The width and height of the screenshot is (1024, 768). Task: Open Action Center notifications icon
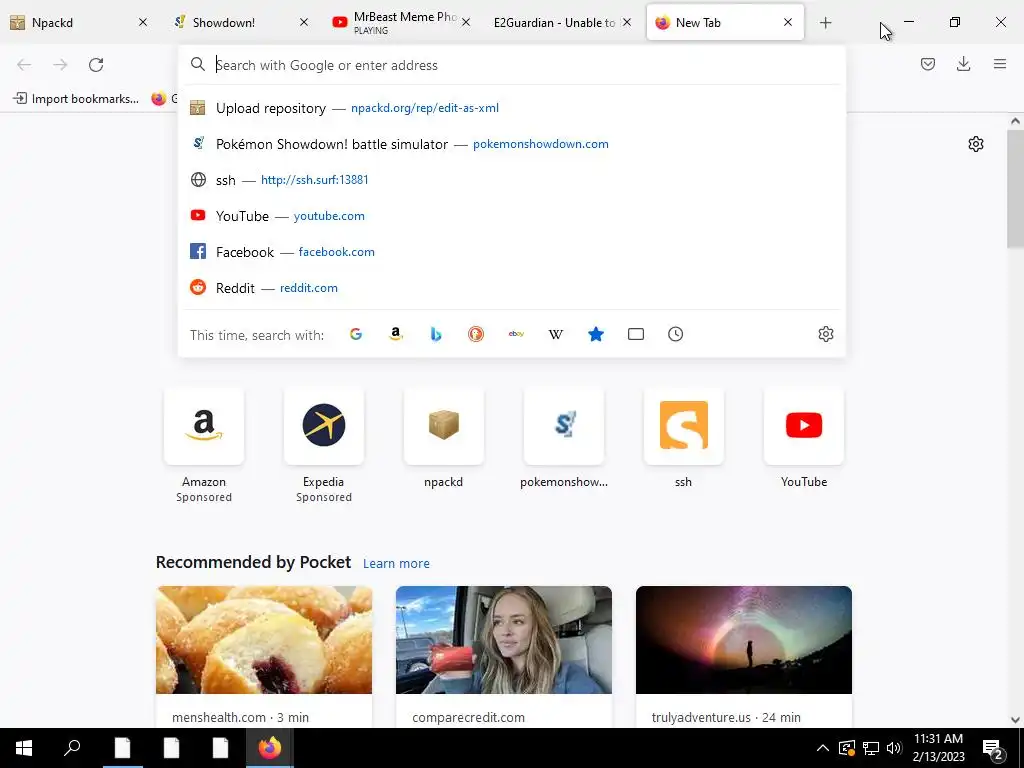pos(993,748)
